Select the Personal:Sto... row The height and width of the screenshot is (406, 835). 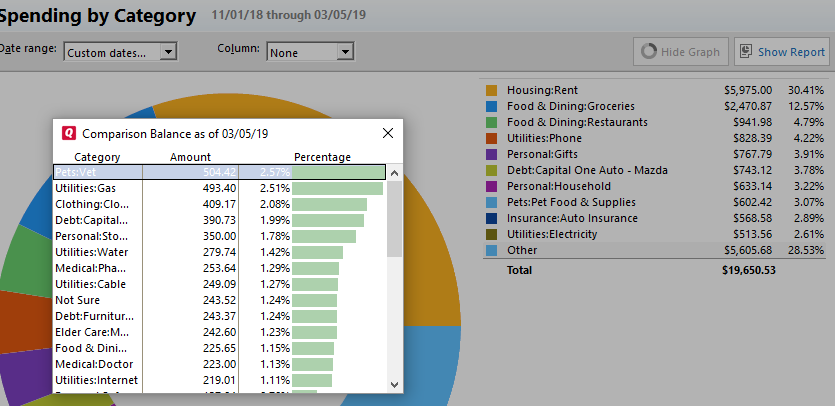pos(220,236)
